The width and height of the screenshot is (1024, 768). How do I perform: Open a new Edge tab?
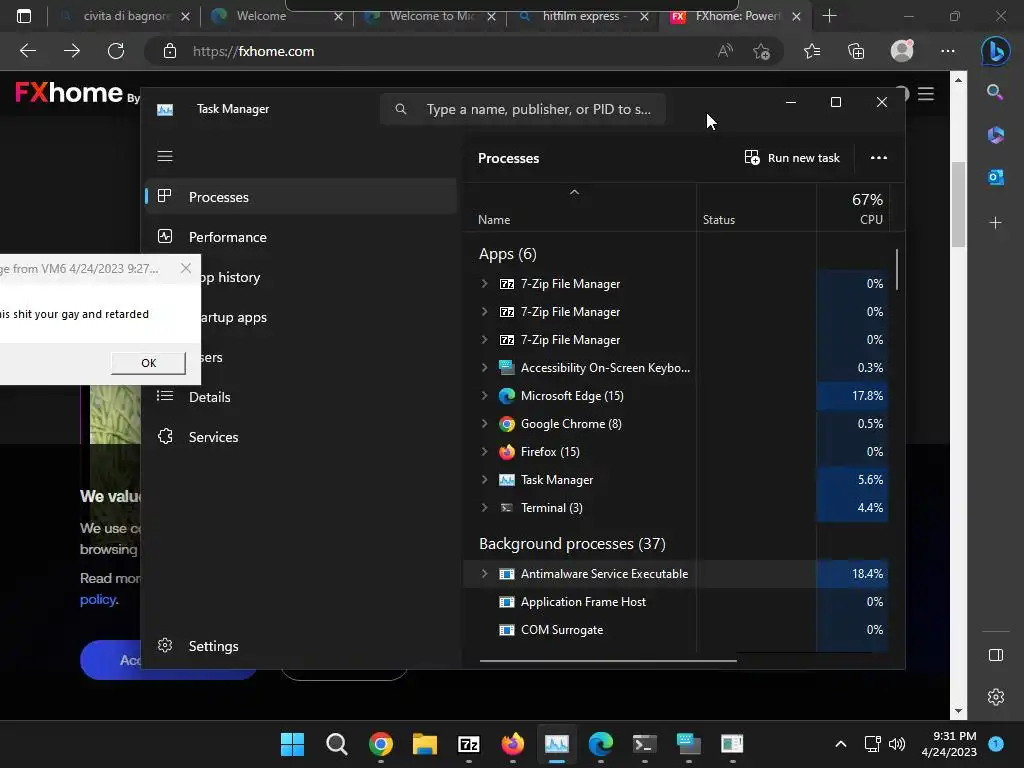pyautogui.click(x=829, y=16)
